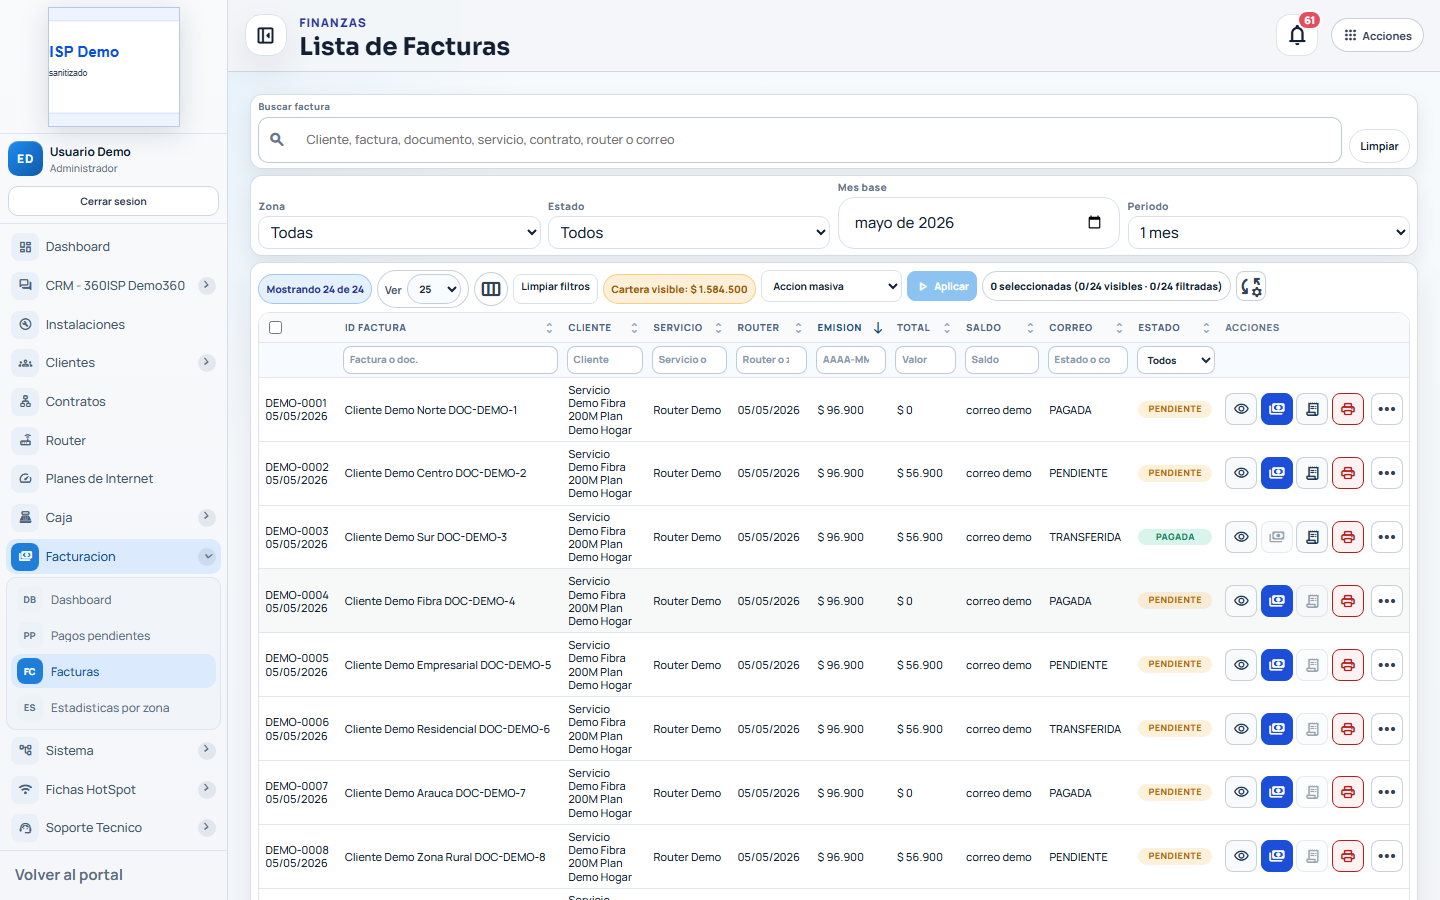The image size is (1440, 900).
Task: View details of invoice DEMO-0006 via eye icon
Action: (1241, 729)
